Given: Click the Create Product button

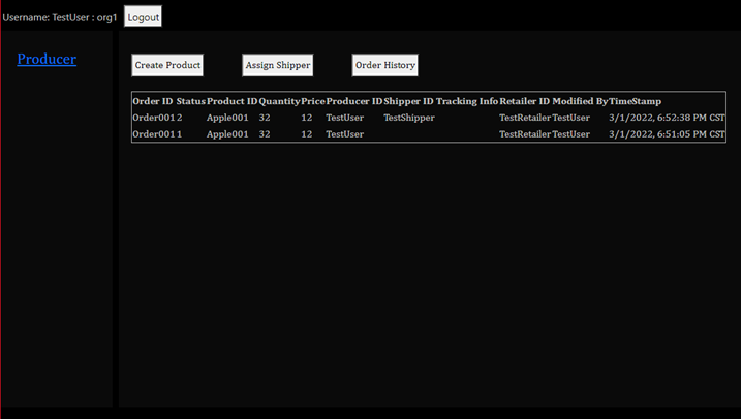Looking at the screenshot, I should coord(167,65).
